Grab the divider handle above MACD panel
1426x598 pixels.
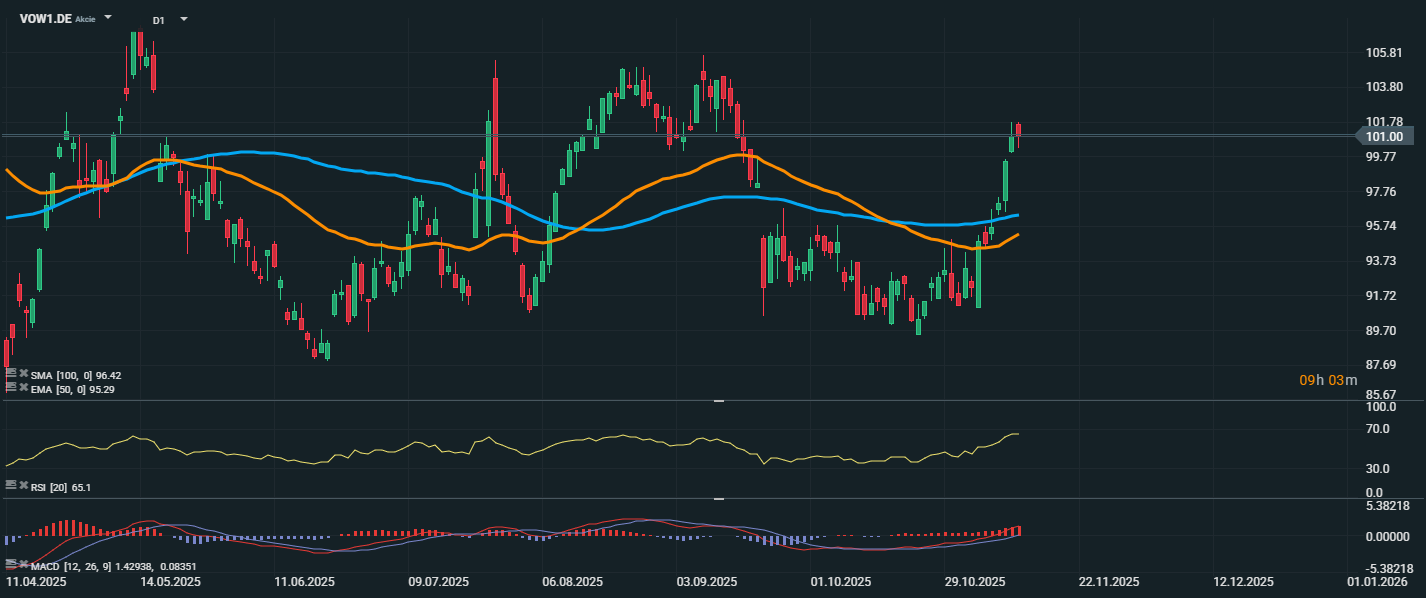click(717, 498)
